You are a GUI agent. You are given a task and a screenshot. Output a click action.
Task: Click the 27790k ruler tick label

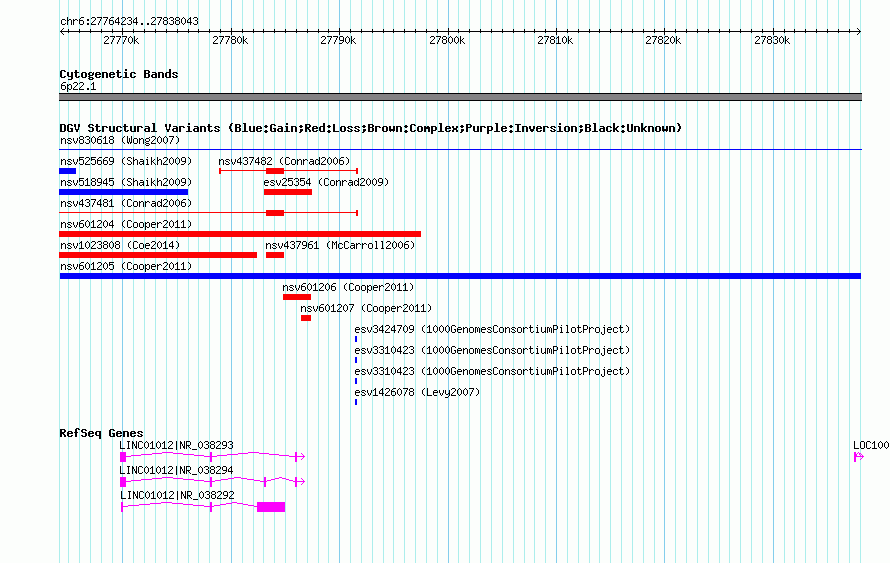[x=338, y=40]
